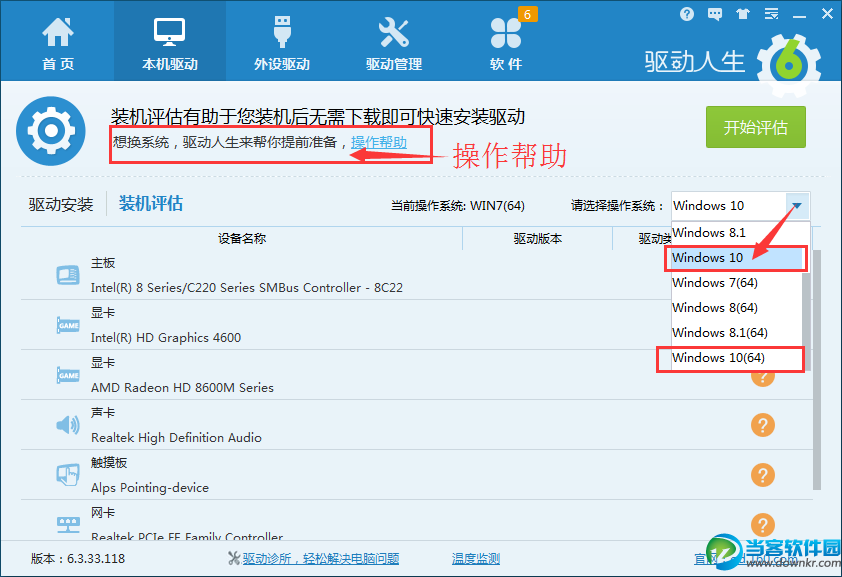Select AMD Radeon HD 8600M Series text
This screenshot has width=842, height=577.
tap(182, 388)
